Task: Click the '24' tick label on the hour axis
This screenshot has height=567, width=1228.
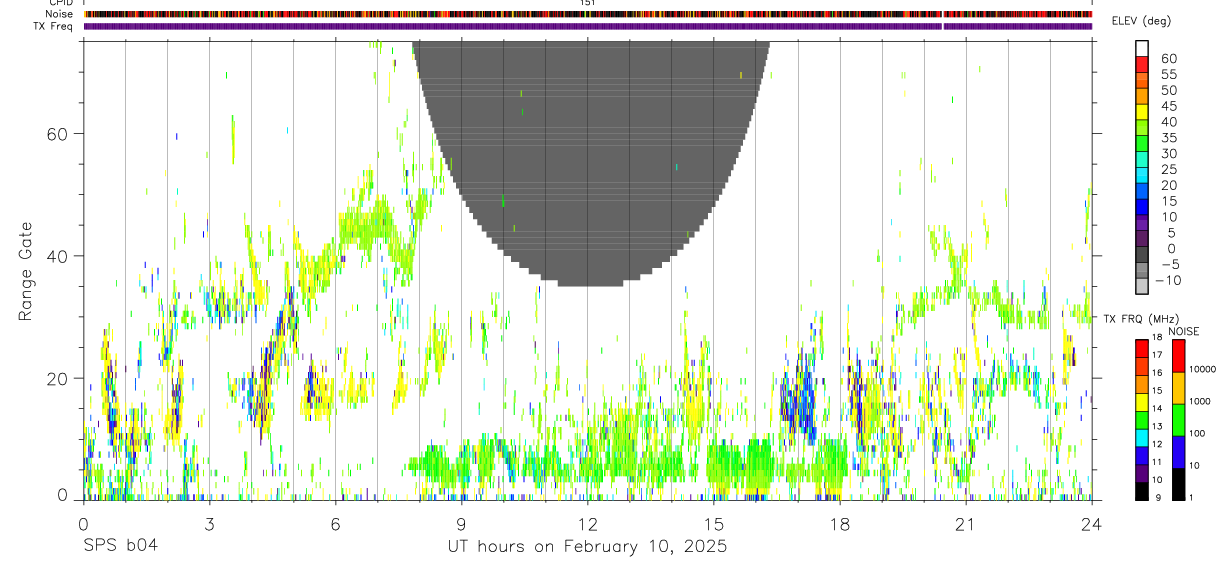Action: coord(1092,525)
